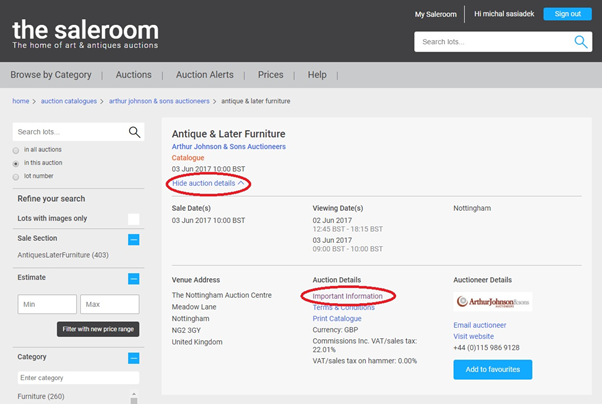This screenshot has width=602, height=404.
Task: Click Arthur Johnson & Sons logo thumbnail
Action: point(493,302)
